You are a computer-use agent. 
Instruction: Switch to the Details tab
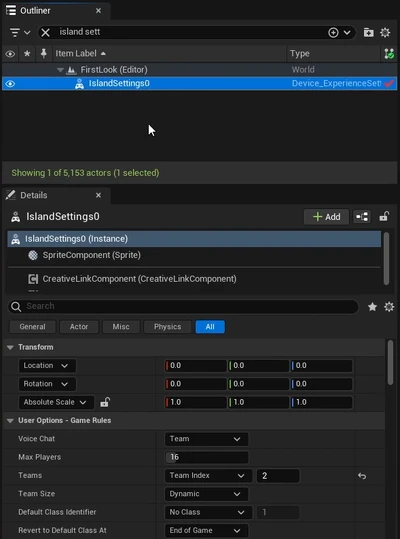click(33, 195)
